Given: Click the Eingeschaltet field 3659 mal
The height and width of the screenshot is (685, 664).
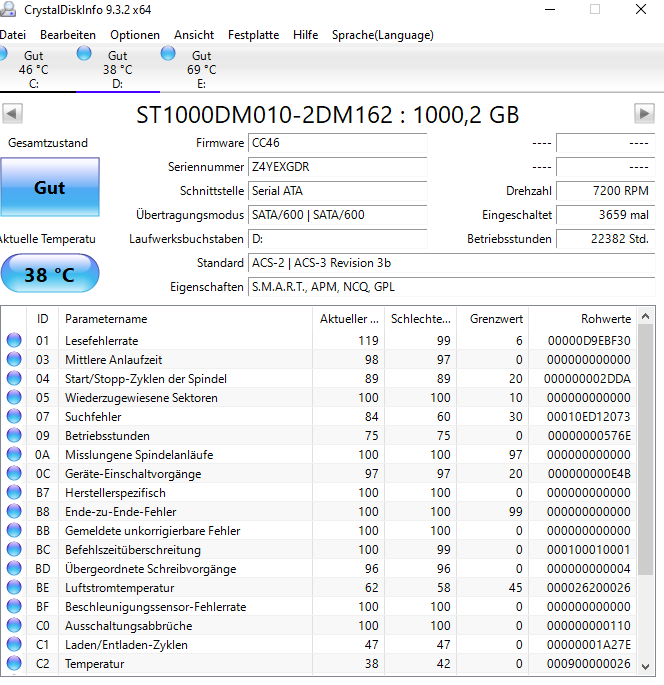Looking at the screenshot, I should click(605, 215).
